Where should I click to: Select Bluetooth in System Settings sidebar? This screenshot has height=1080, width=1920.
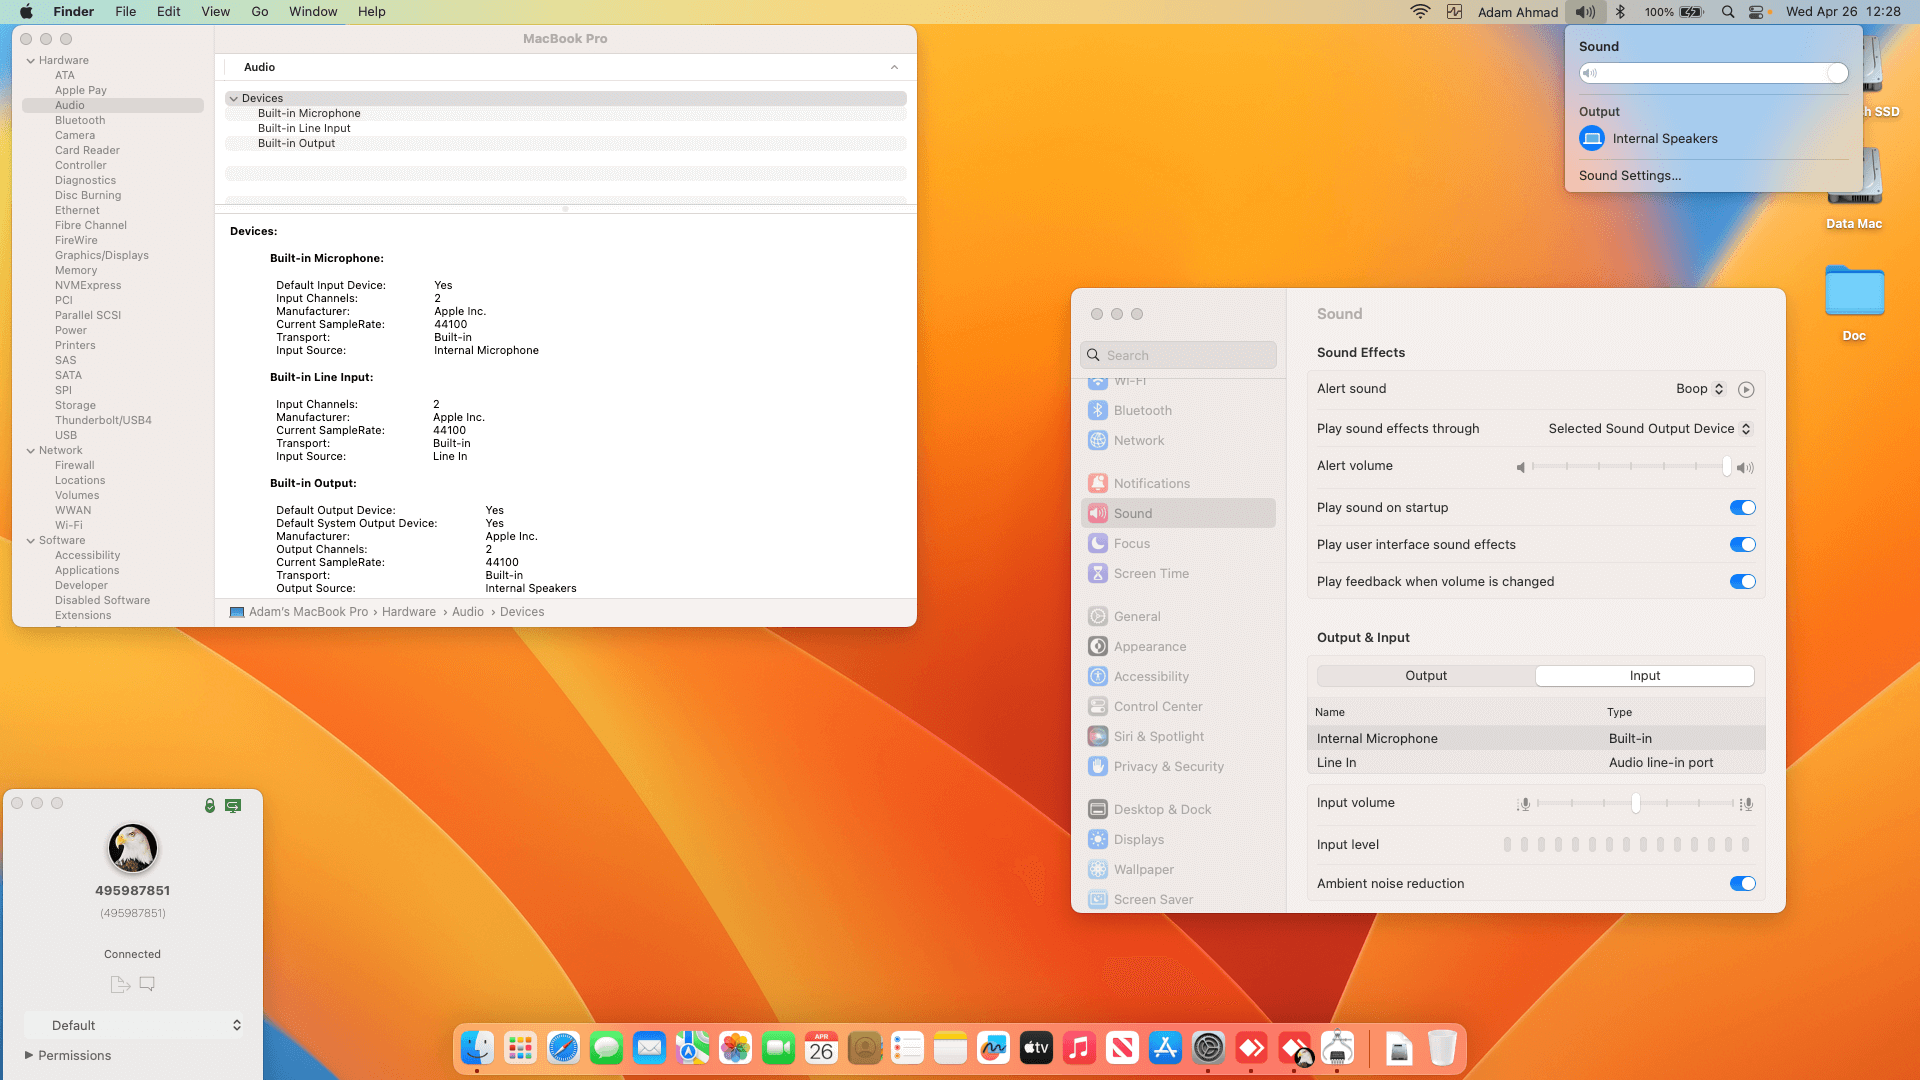click(x=1178, y=411)
